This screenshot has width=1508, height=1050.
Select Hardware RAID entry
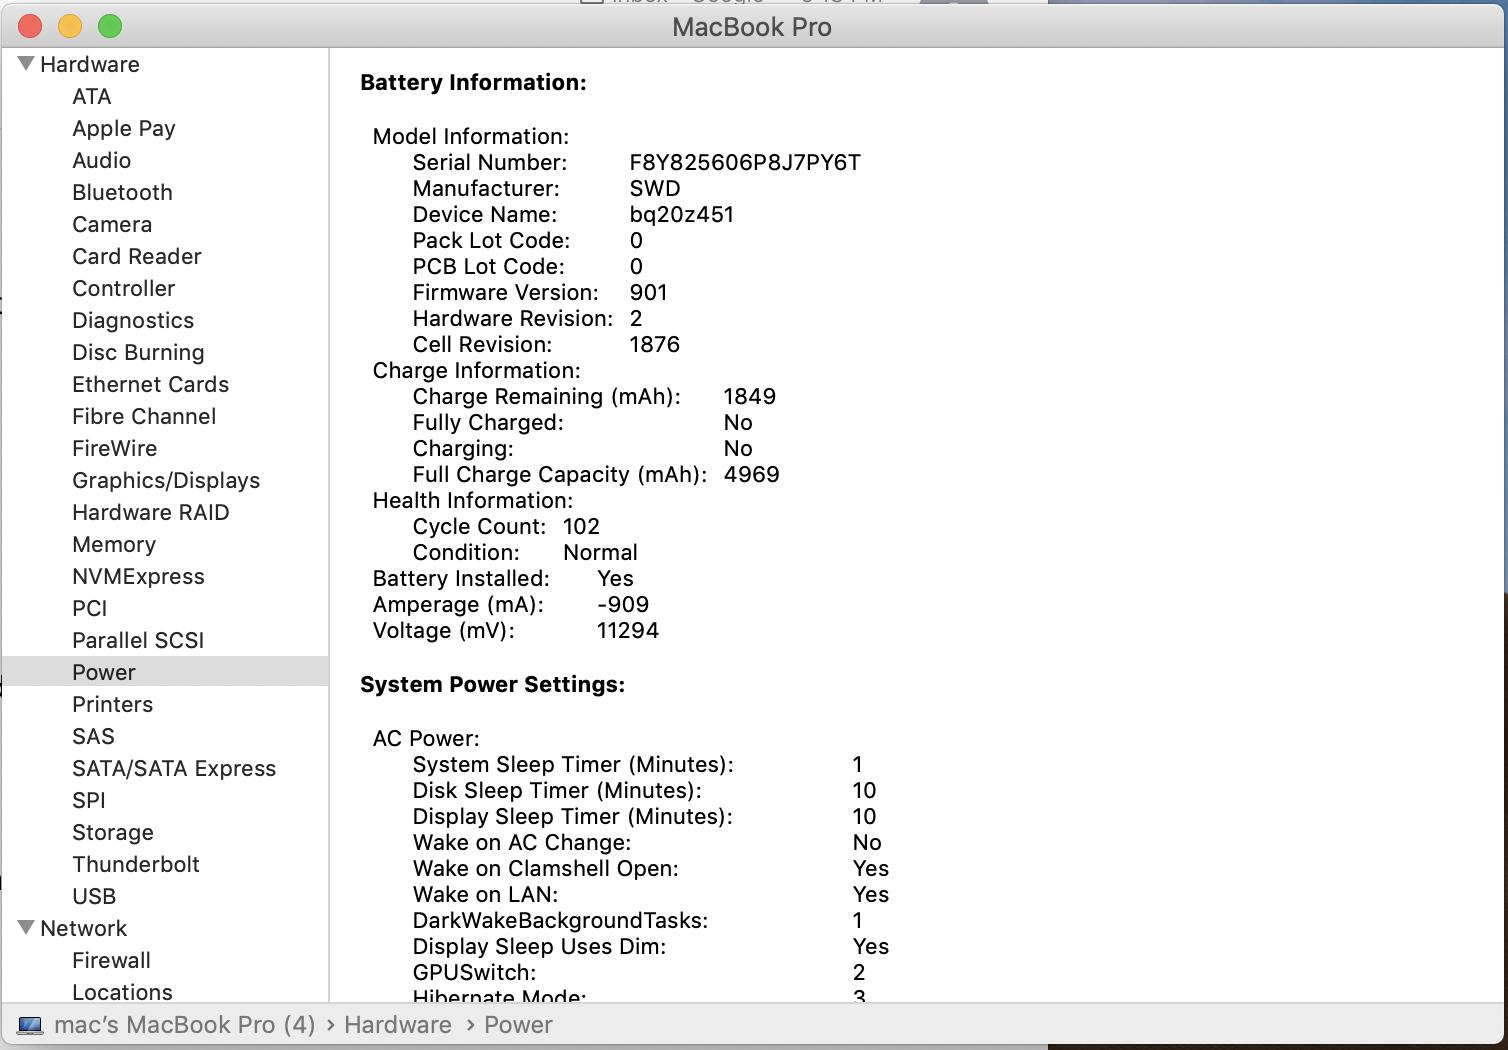point(151,512)
